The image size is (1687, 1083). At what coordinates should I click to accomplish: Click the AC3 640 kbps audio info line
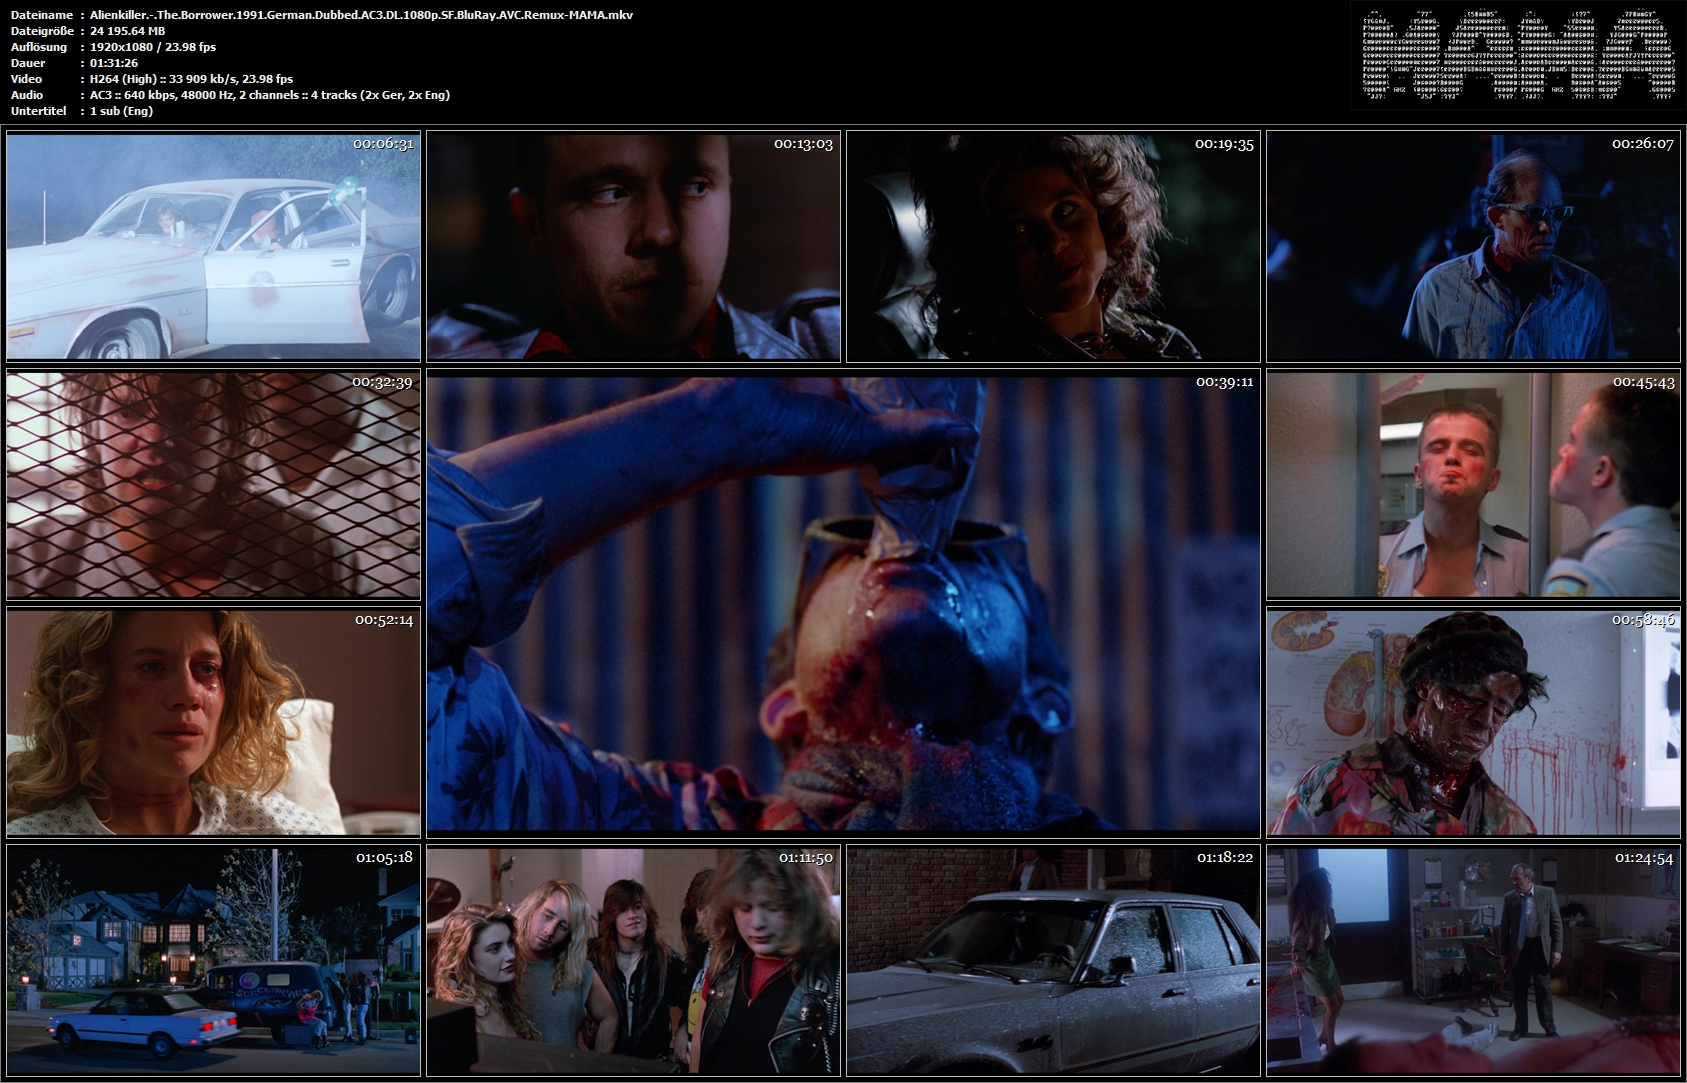[x=269, y=95]
